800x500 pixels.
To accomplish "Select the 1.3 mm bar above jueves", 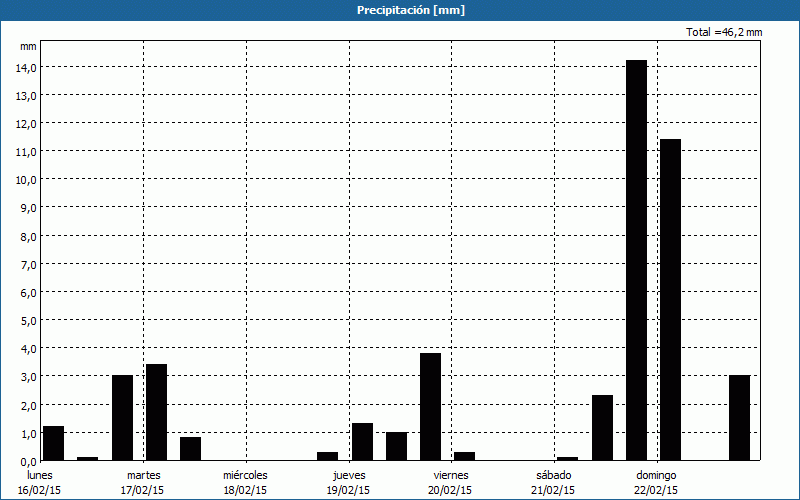I will point(362,441).
